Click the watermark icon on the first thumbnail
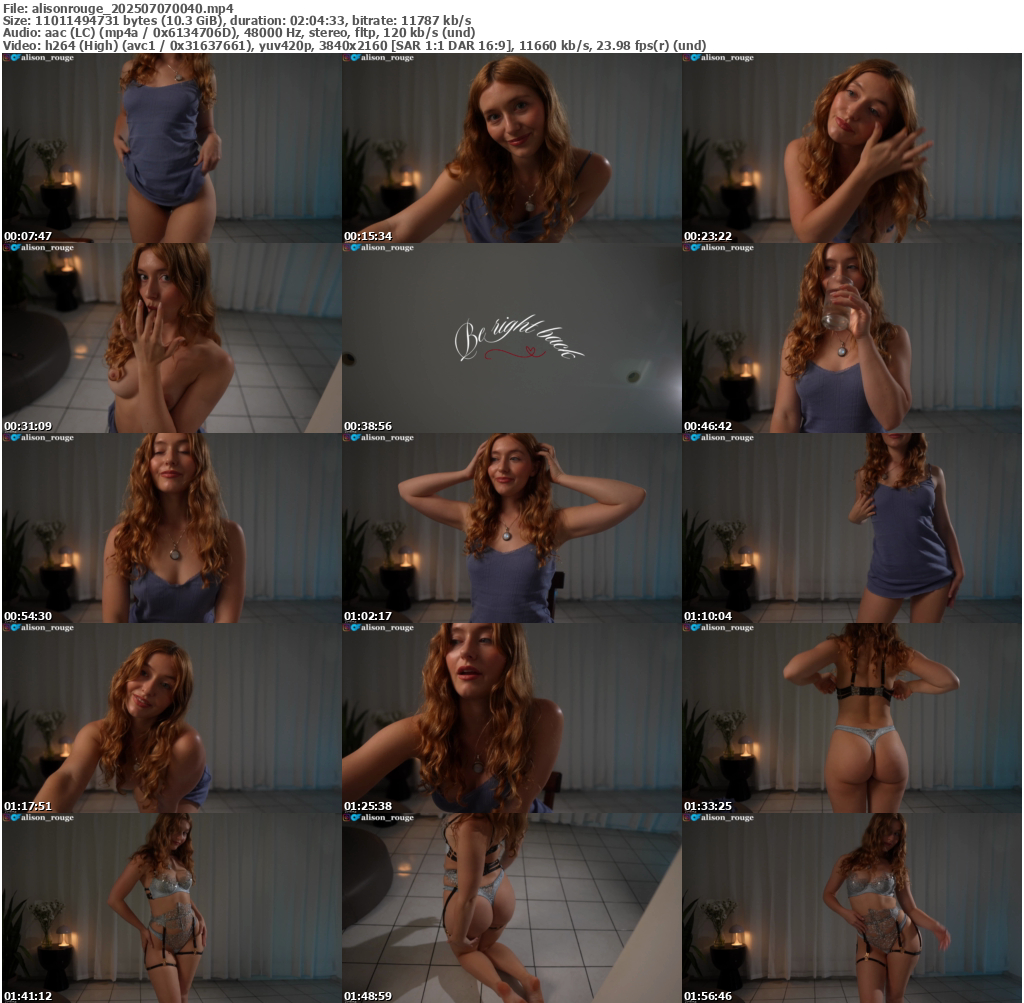 pos(10,58)
